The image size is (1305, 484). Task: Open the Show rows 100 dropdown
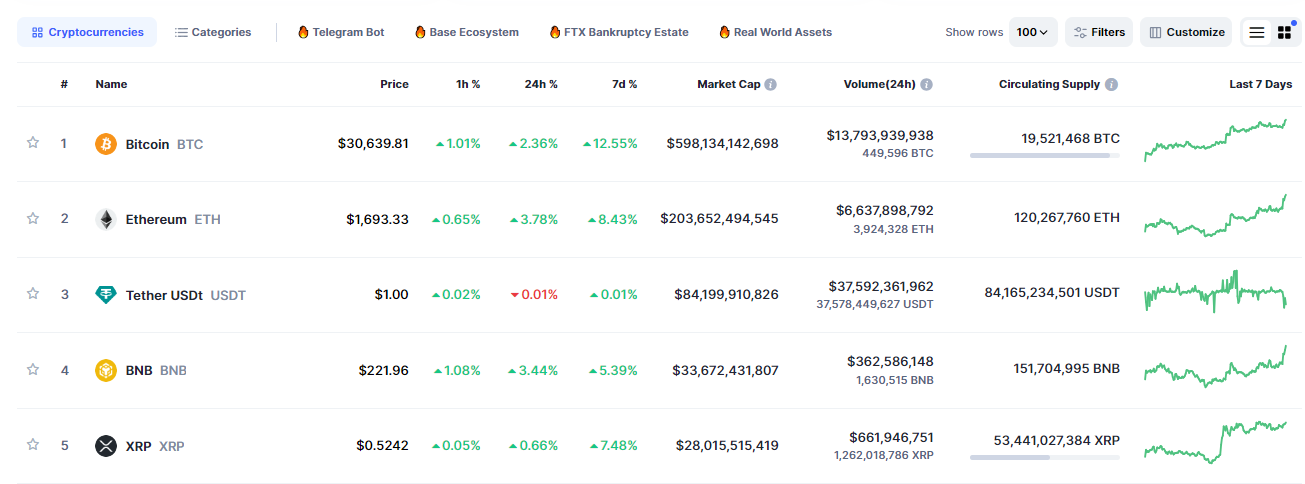[x=1032, y=32]
